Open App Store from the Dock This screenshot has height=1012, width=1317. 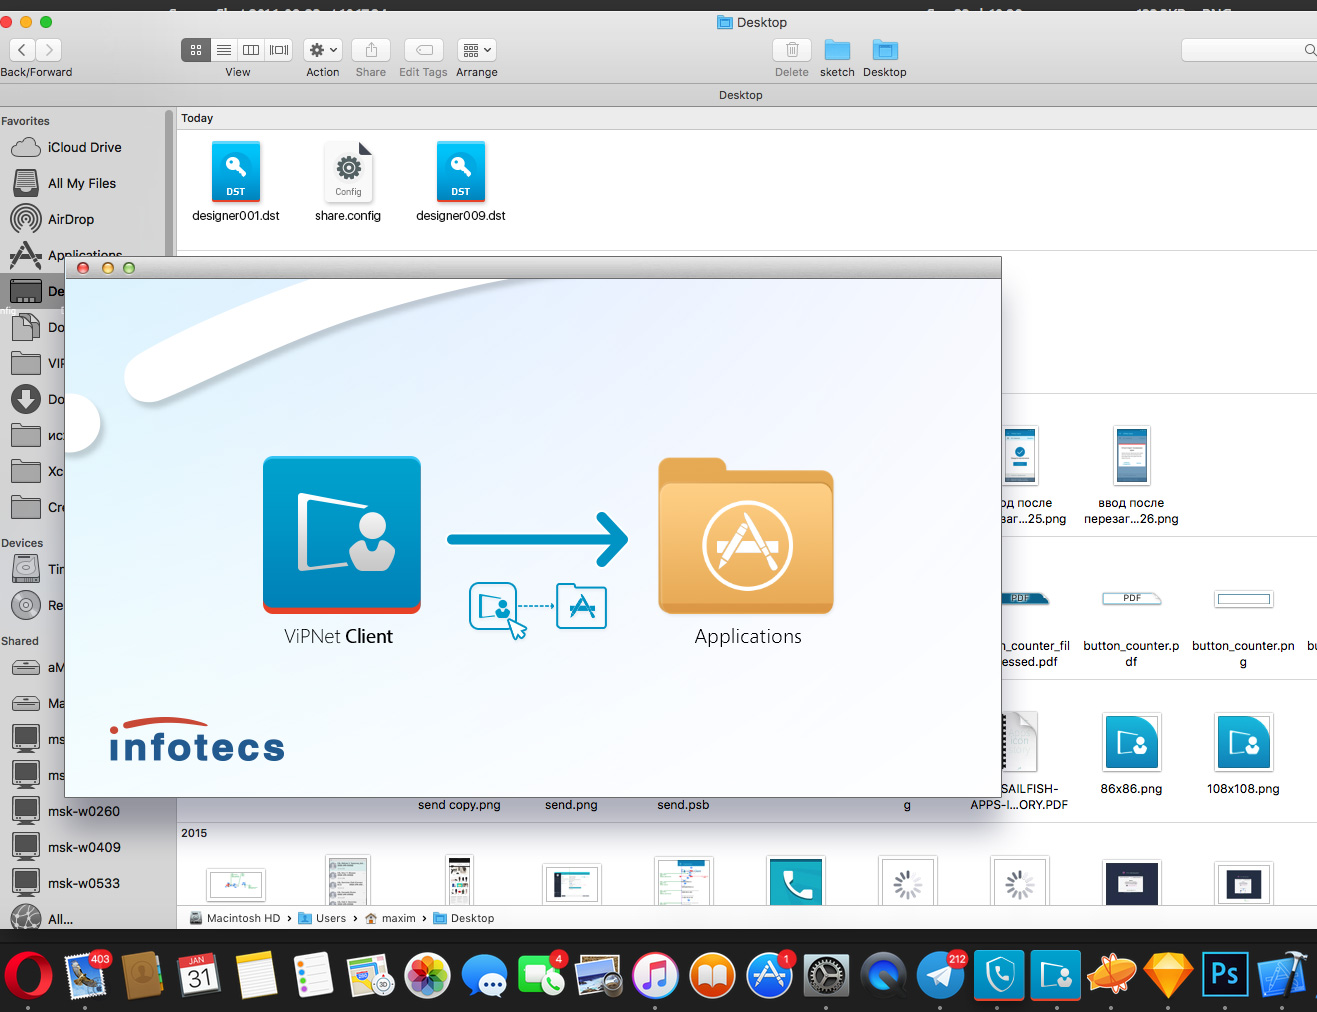(x=769, y=975)
